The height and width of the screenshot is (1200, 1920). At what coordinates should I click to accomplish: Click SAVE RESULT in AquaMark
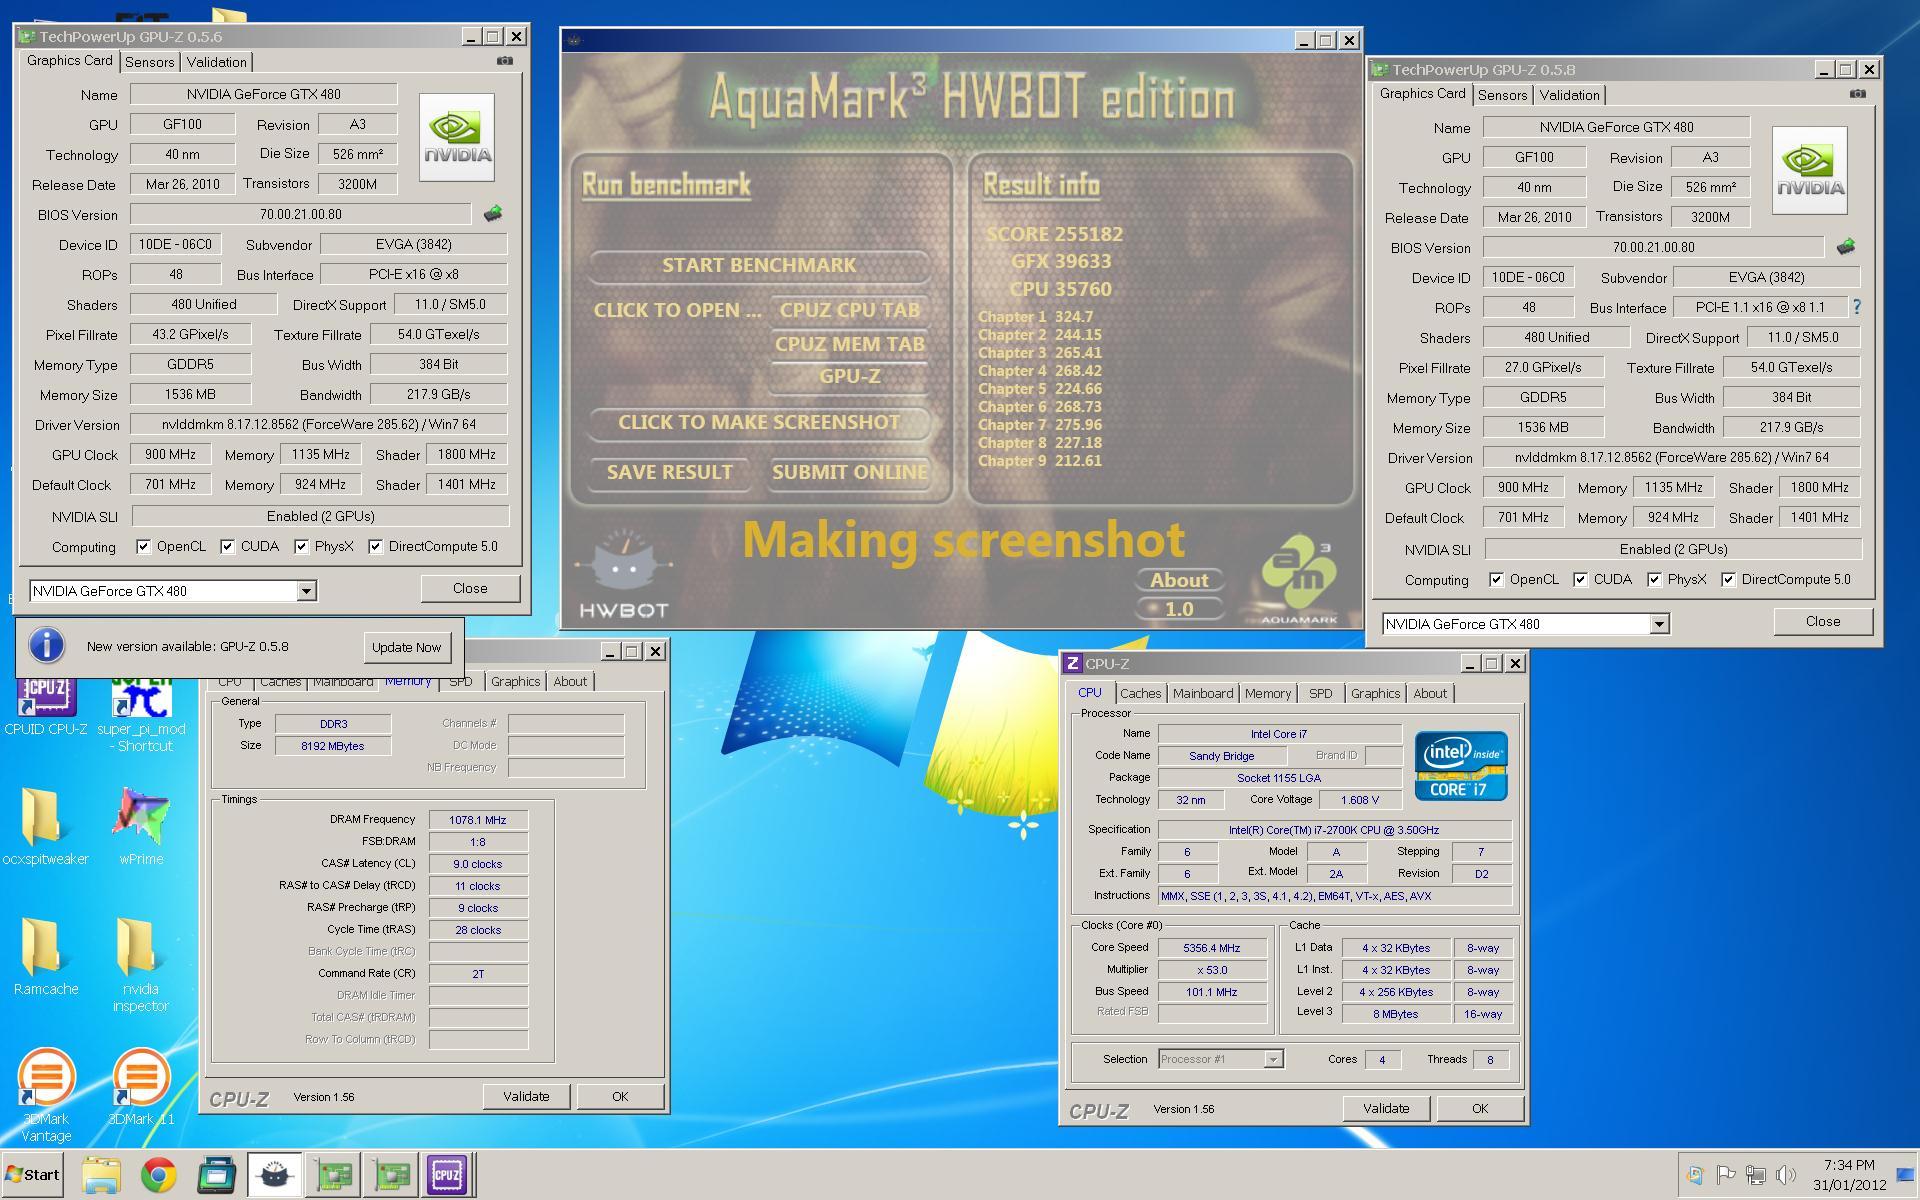tap(669, 472)
